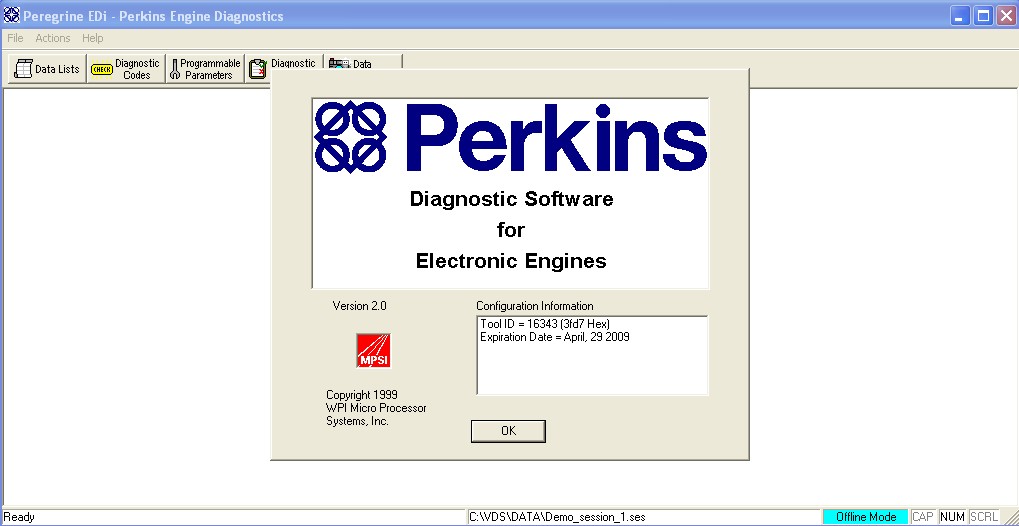Image resolution: width=1019 pixels, height=526 pixels.
Task: Open the Help menu
Action: [92, 38]
